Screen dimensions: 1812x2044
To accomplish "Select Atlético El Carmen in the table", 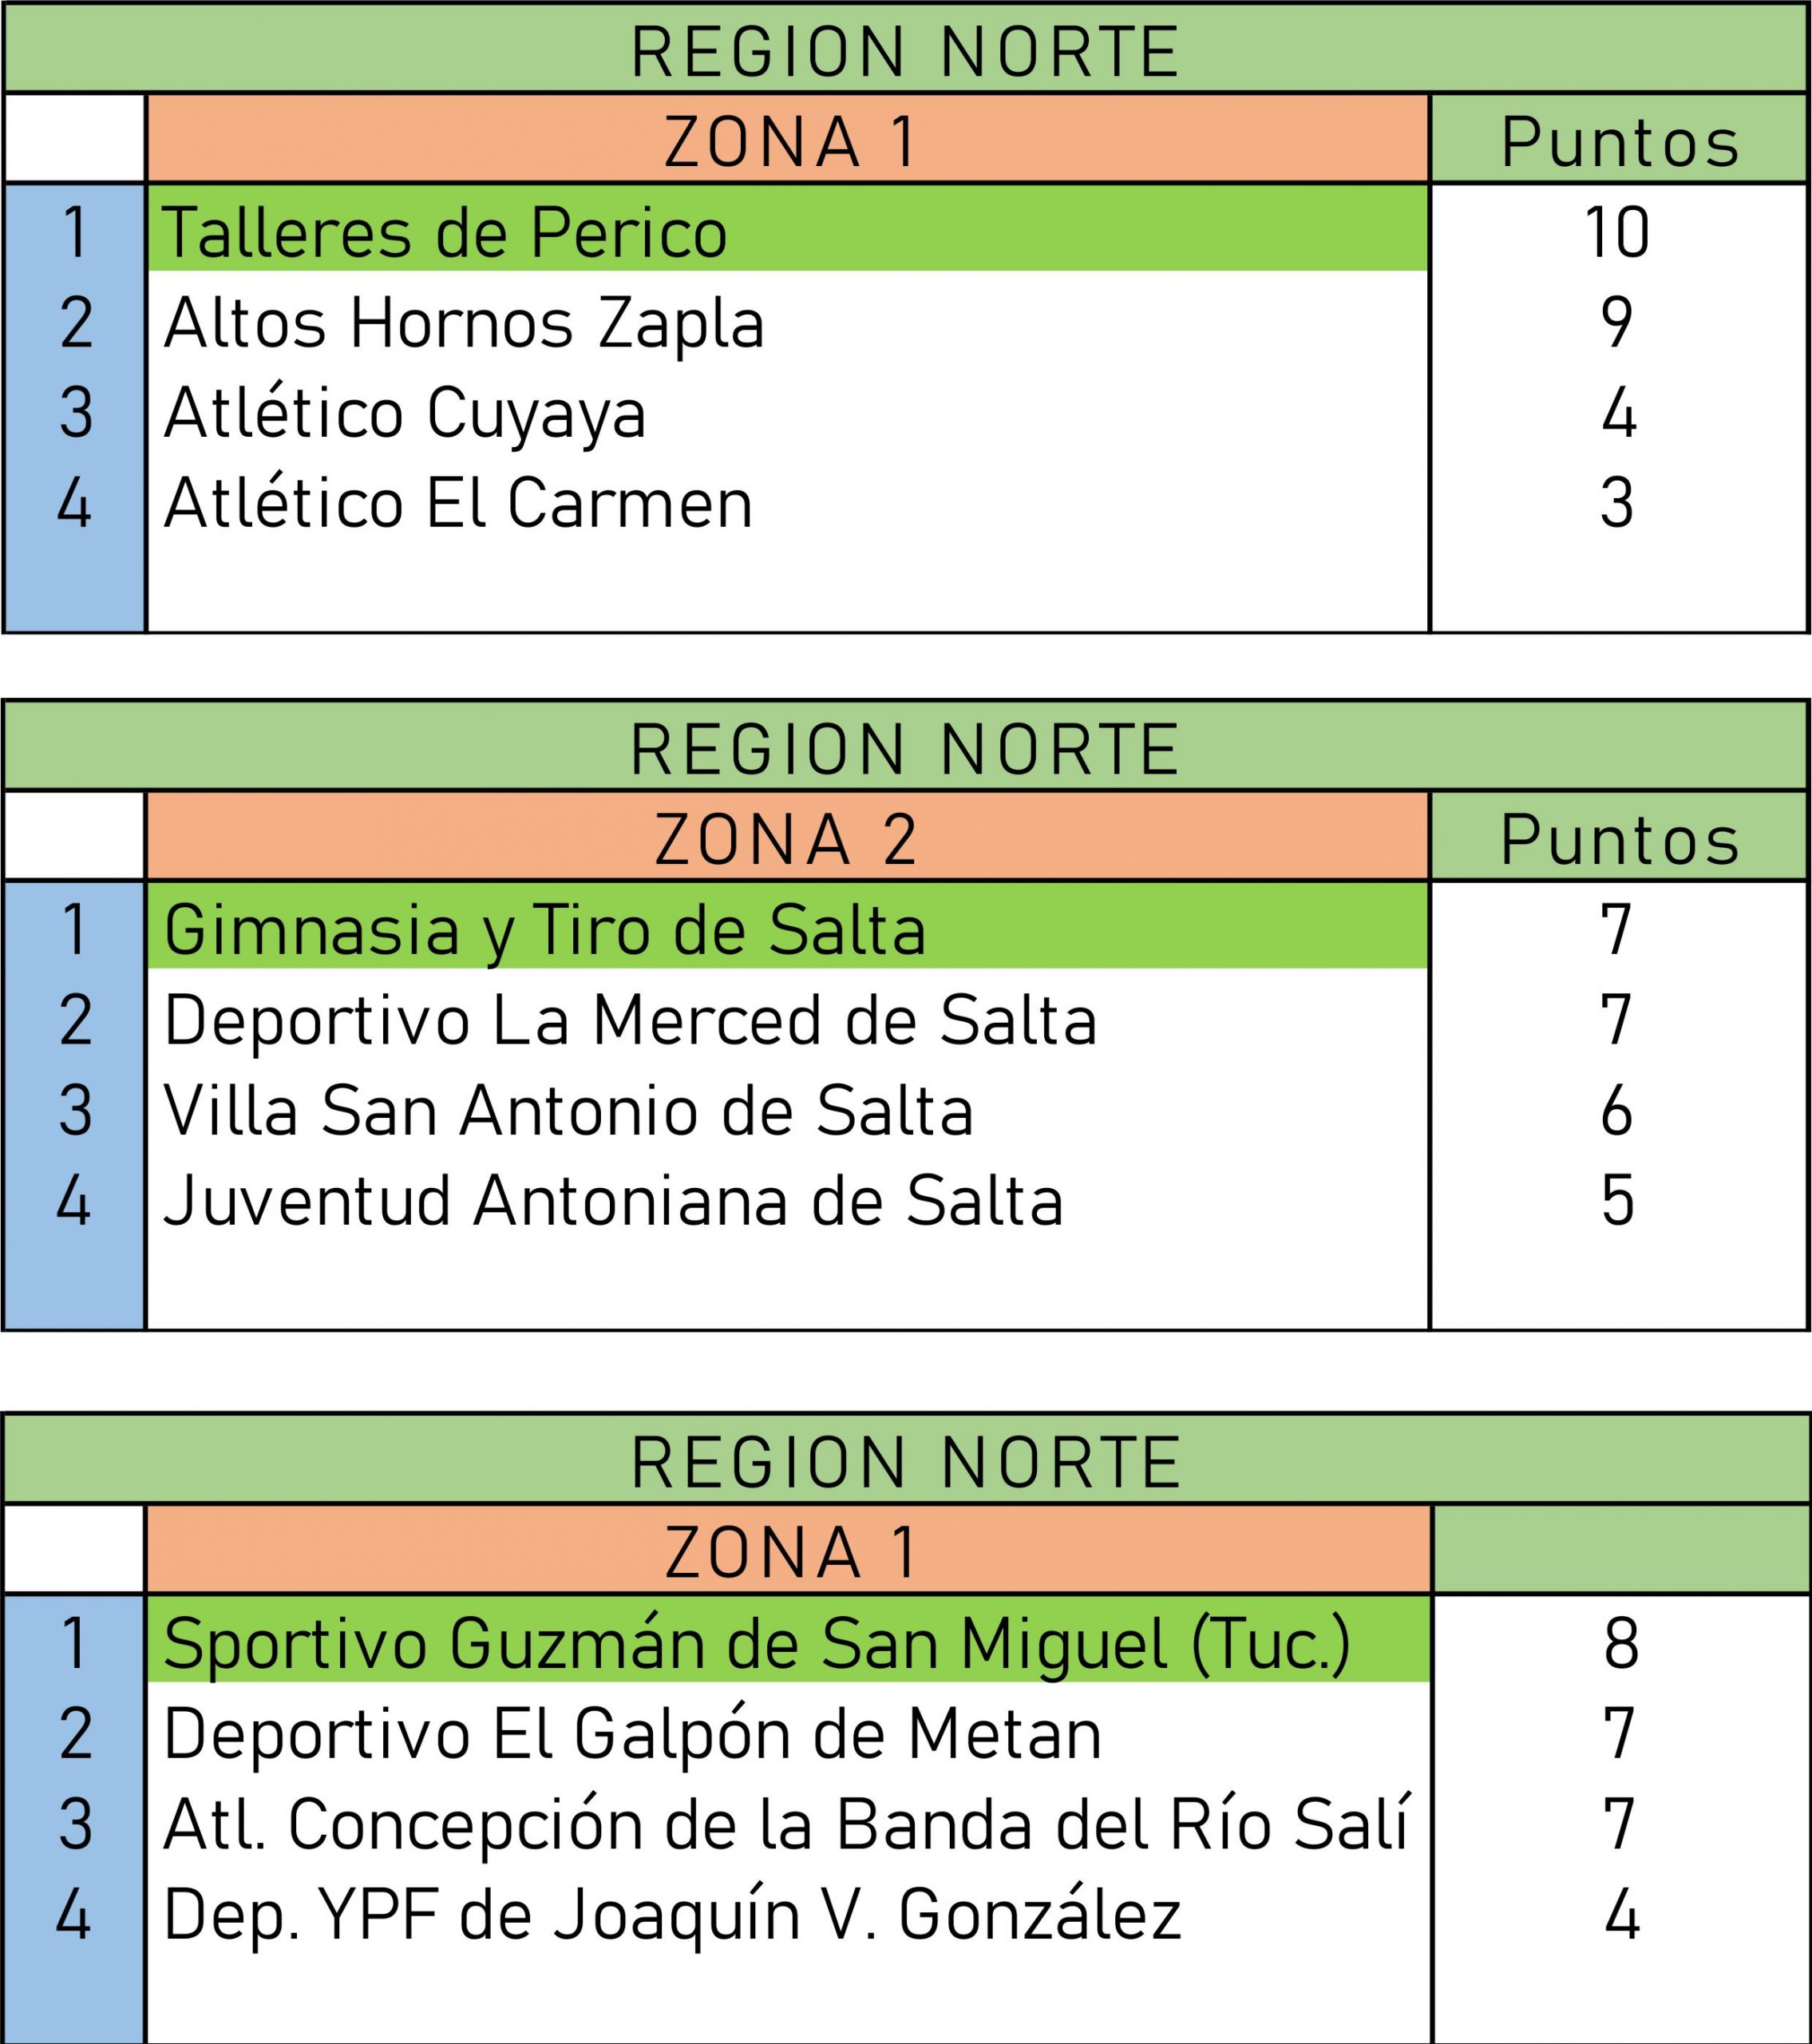I will (x=458, y=503).
